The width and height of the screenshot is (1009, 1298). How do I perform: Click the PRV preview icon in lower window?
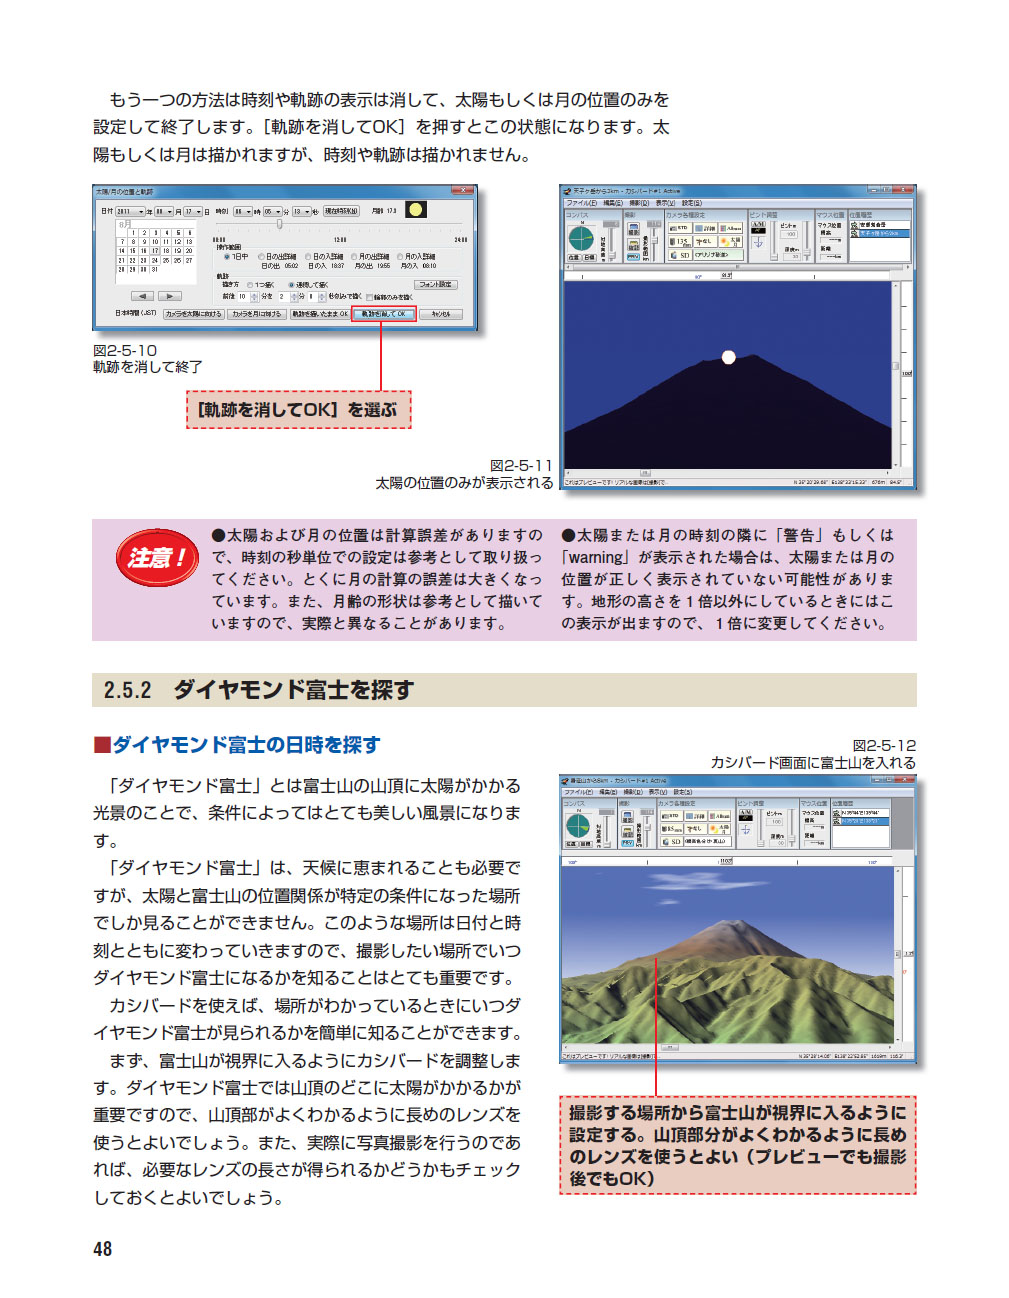[x=627, y=843]
